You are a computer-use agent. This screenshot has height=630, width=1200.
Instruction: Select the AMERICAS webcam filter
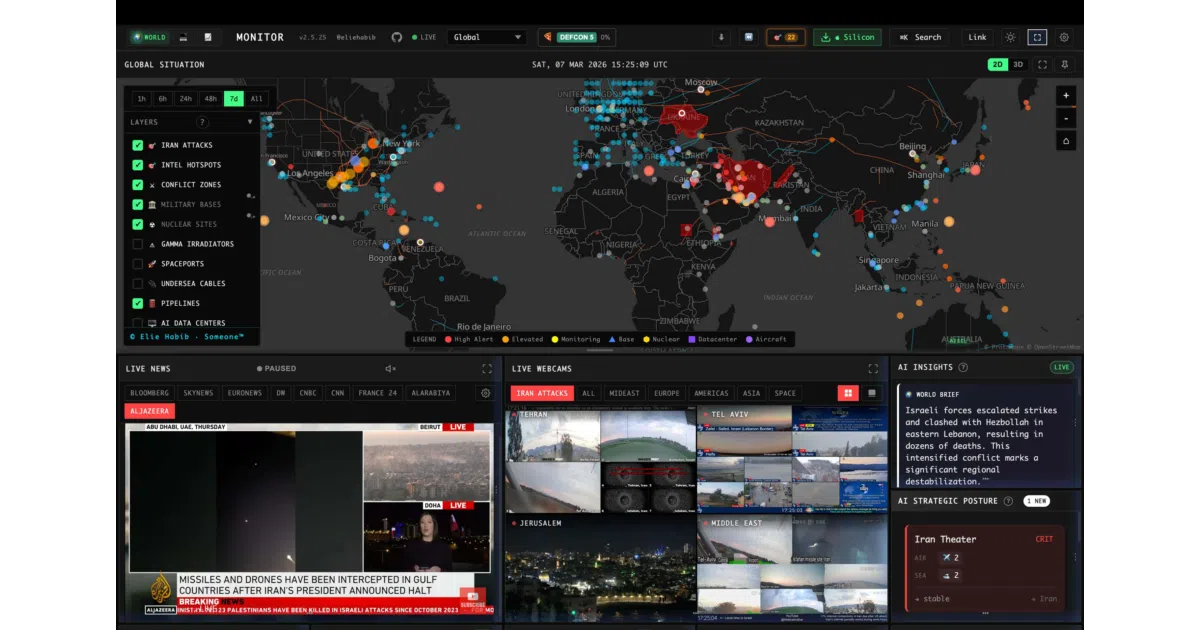[x=711, y=393]
